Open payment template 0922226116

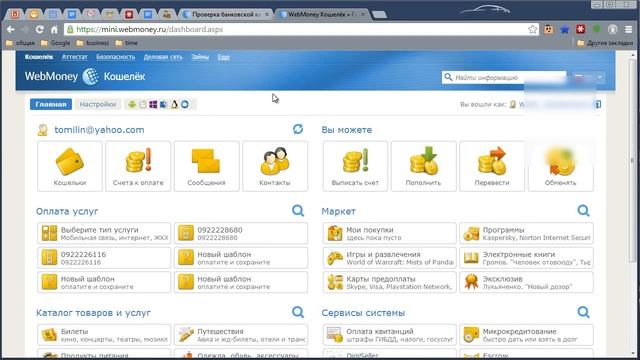pyautogui.click(x=104, y=258)
